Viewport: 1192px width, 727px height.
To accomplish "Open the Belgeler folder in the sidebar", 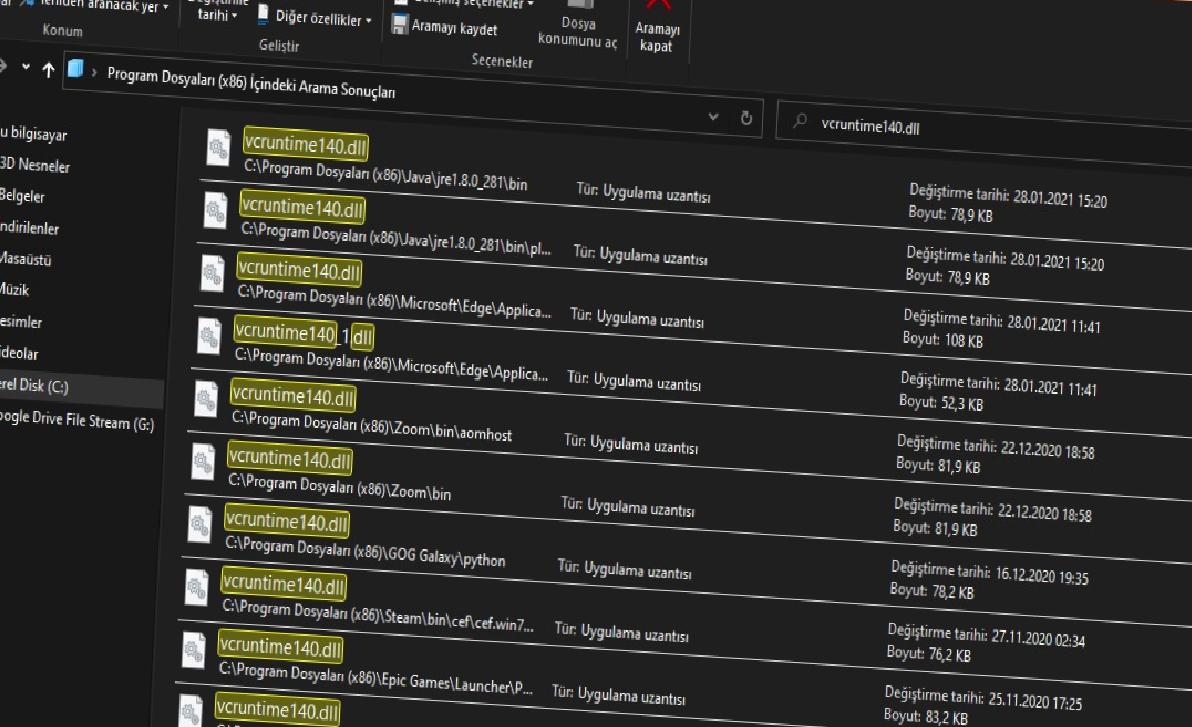I will click(x=22, y=195).
